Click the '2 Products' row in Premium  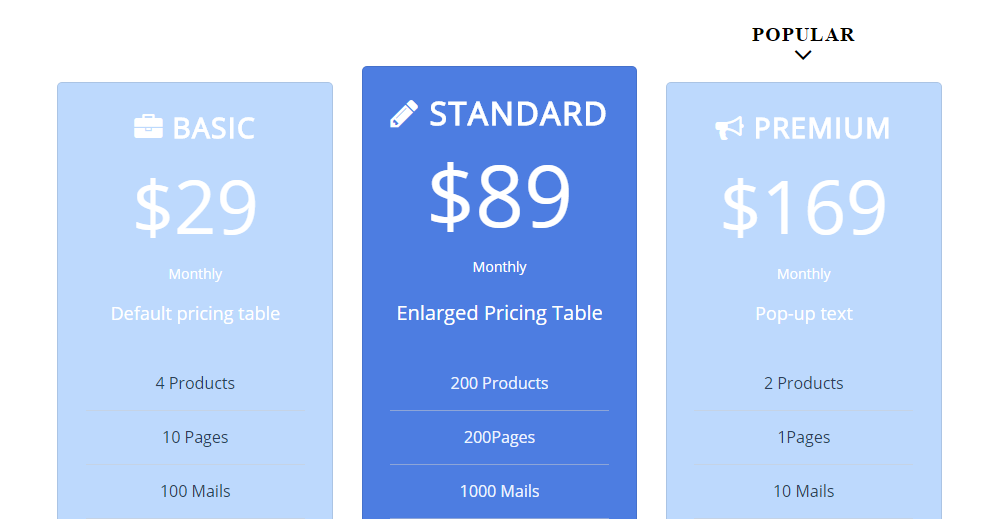tap(804, 383)
